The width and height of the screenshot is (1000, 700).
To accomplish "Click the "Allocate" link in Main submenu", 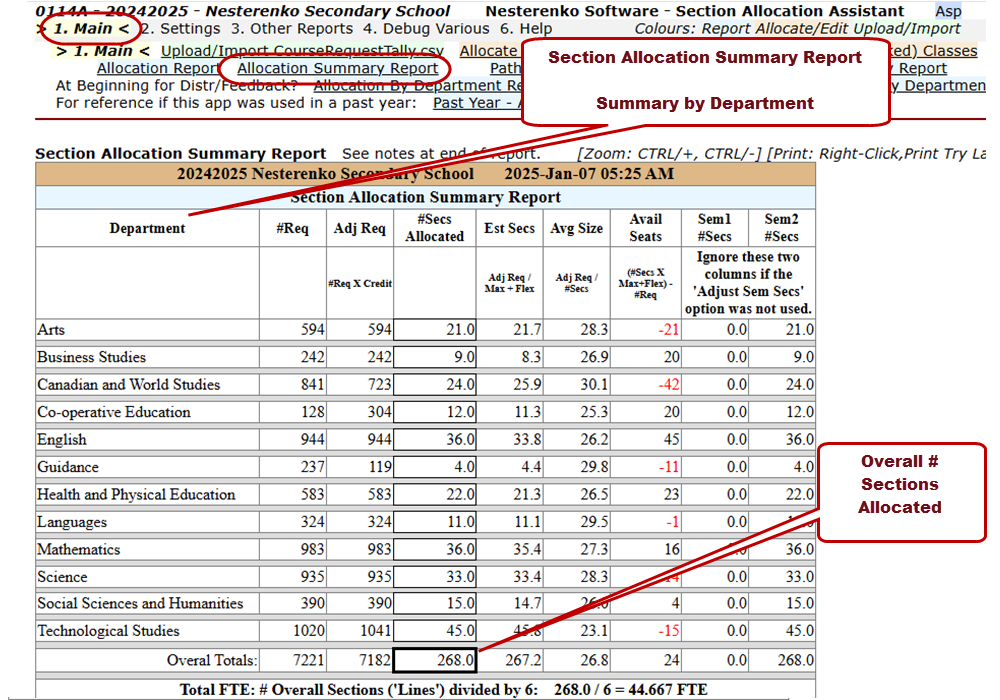I will coord(488,51).
